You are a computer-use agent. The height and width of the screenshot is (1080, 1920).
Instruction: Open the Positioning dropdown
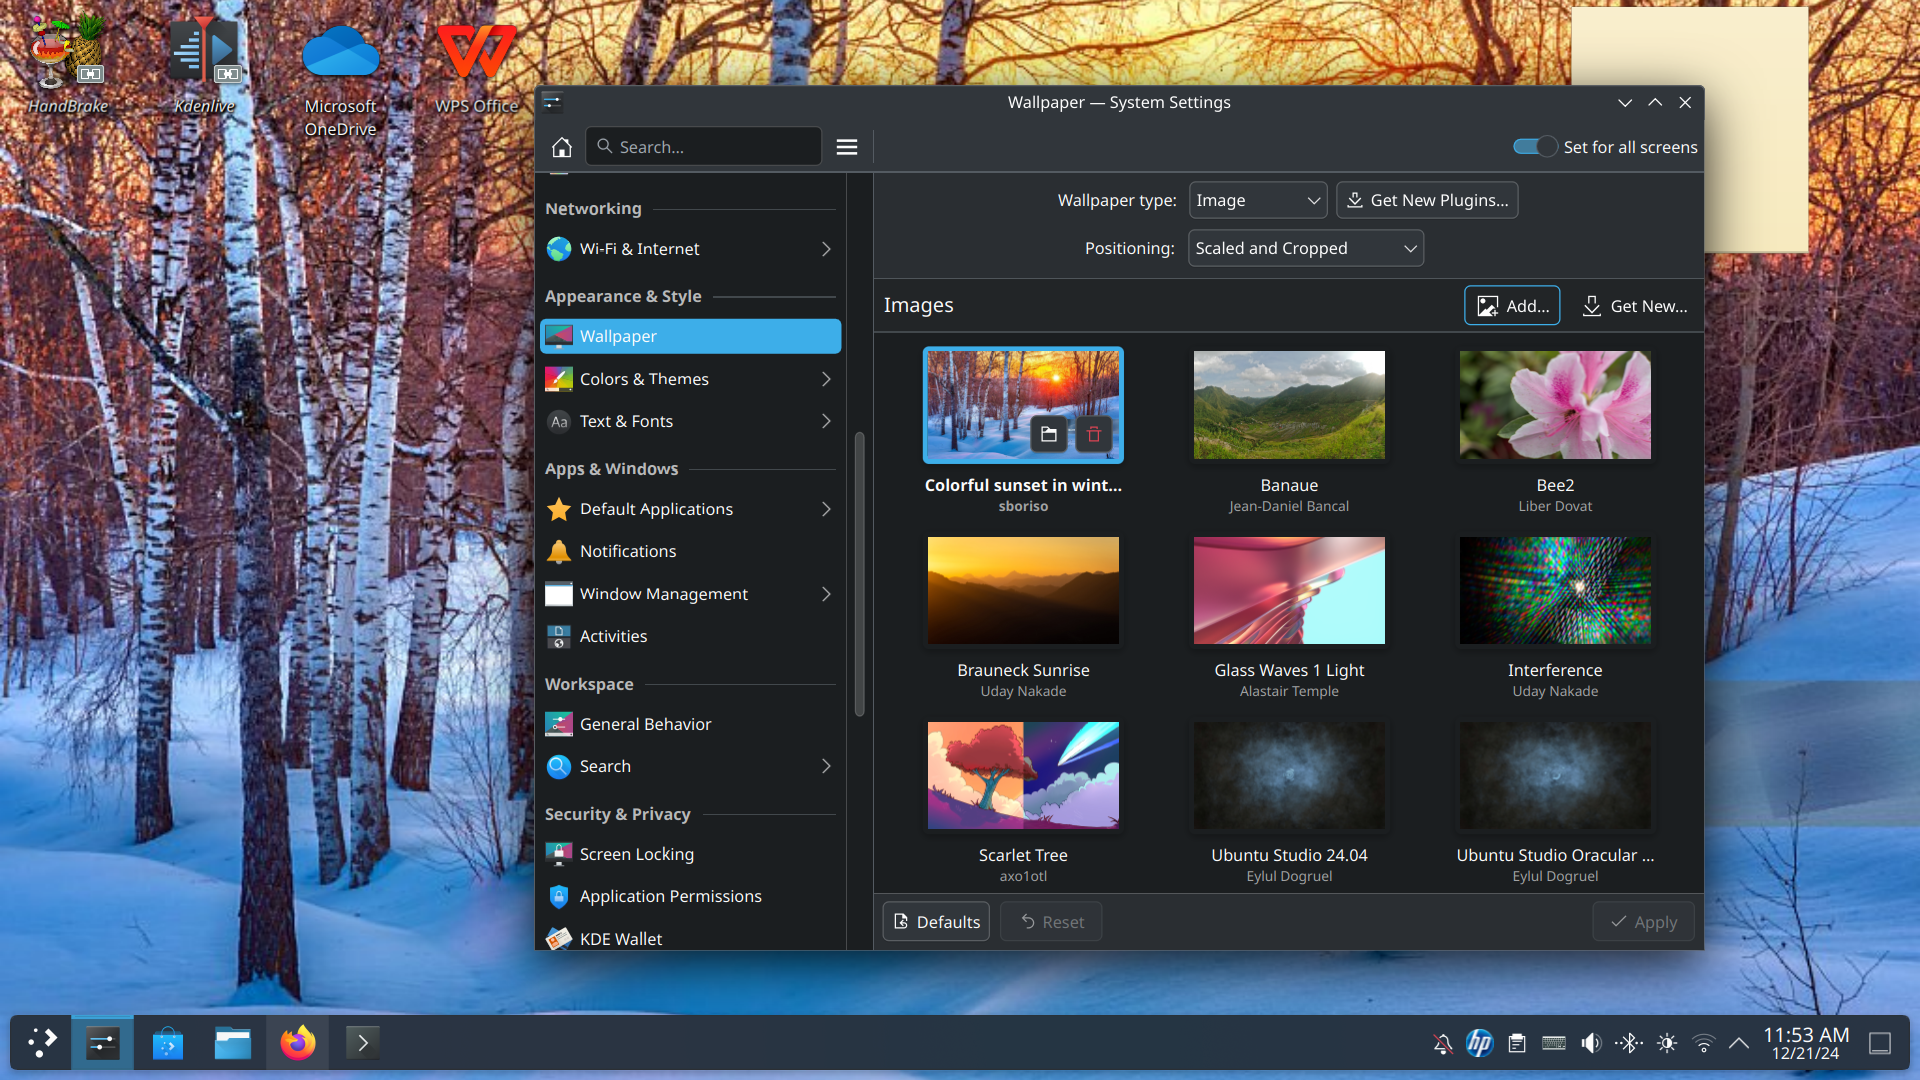[x=1305, y=248]
